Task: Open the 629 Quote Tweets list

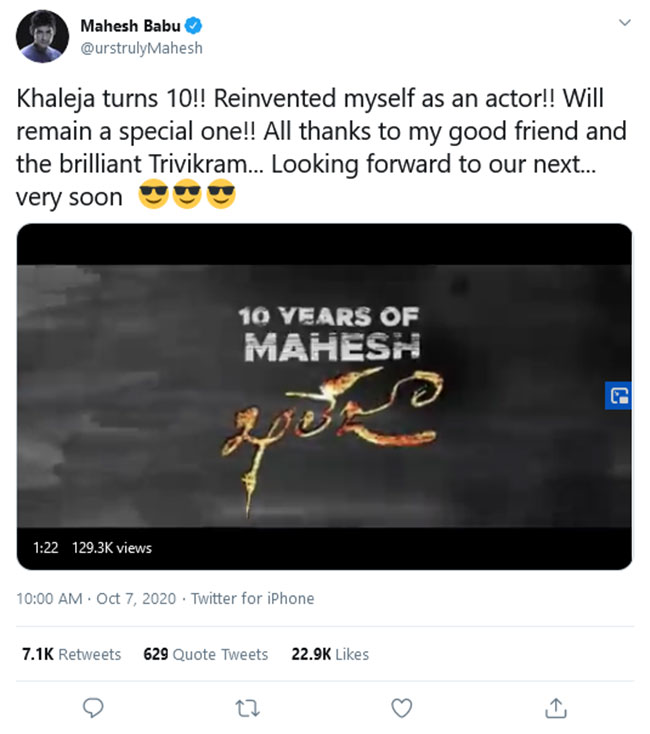Action: 206,654
